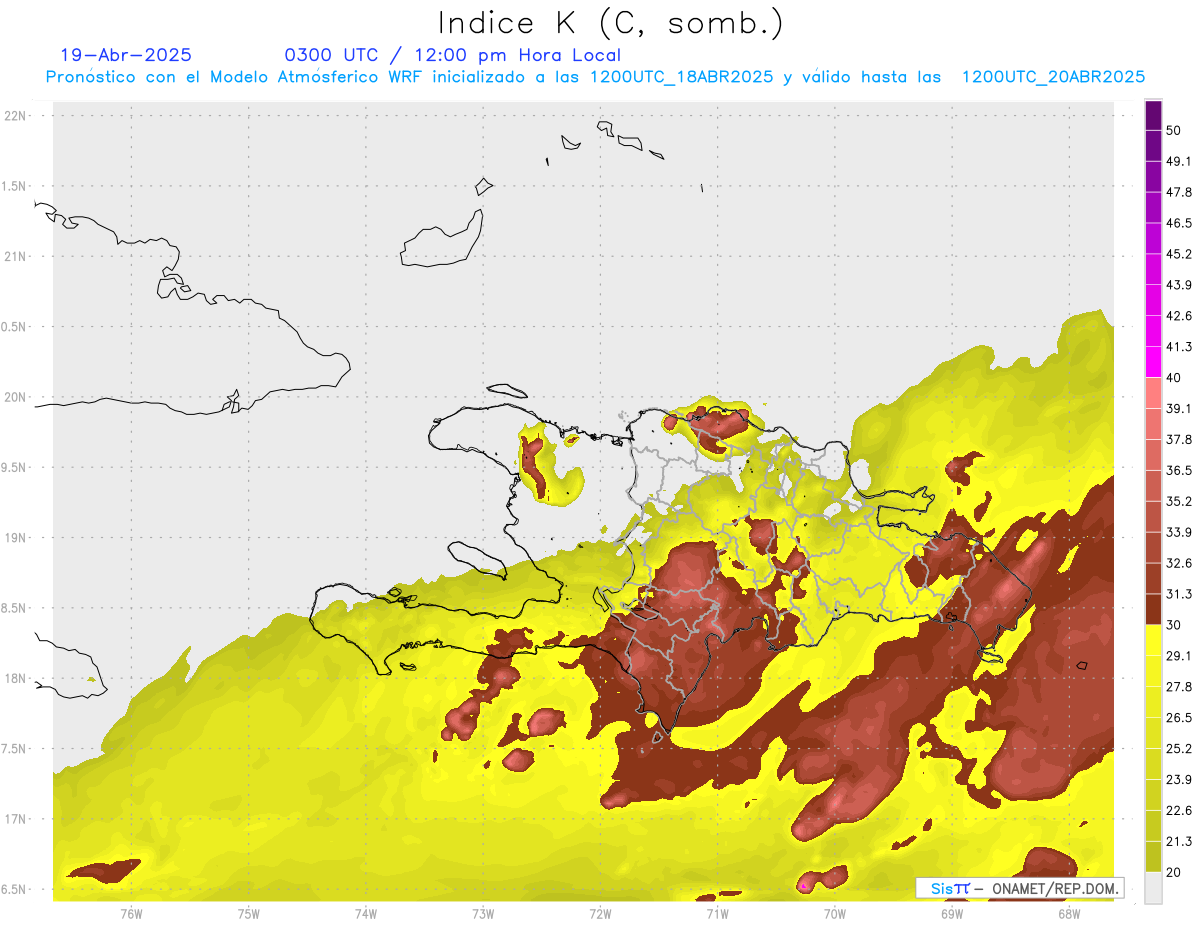Click the '20N' latitude label

pos(15,397)
